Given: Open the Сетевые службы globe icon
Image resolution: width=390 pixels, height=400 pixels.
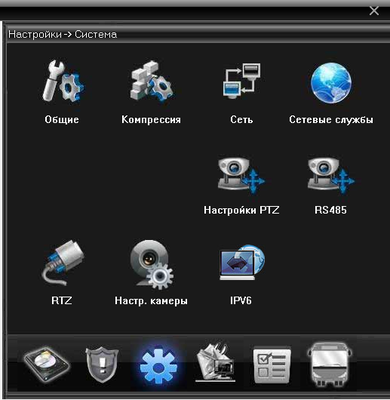Looking at the screenshot, I should [x=331, y=82].
